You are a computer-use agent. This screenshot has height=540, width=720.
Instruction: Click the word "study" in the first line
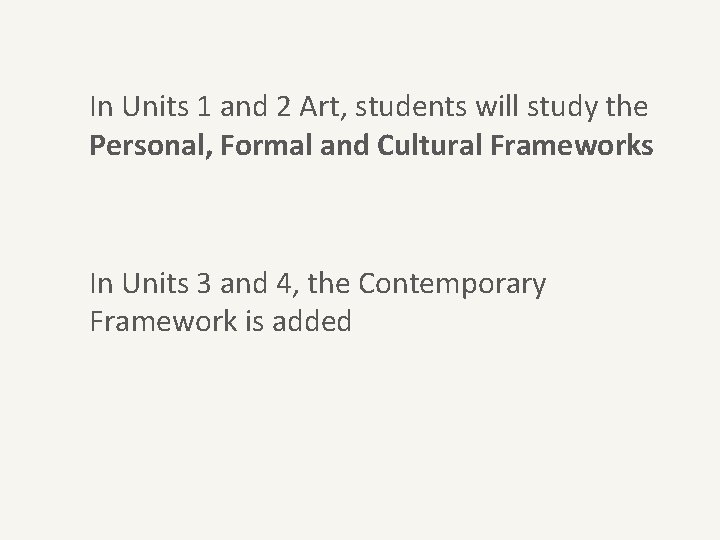click(x=562, y=107)
